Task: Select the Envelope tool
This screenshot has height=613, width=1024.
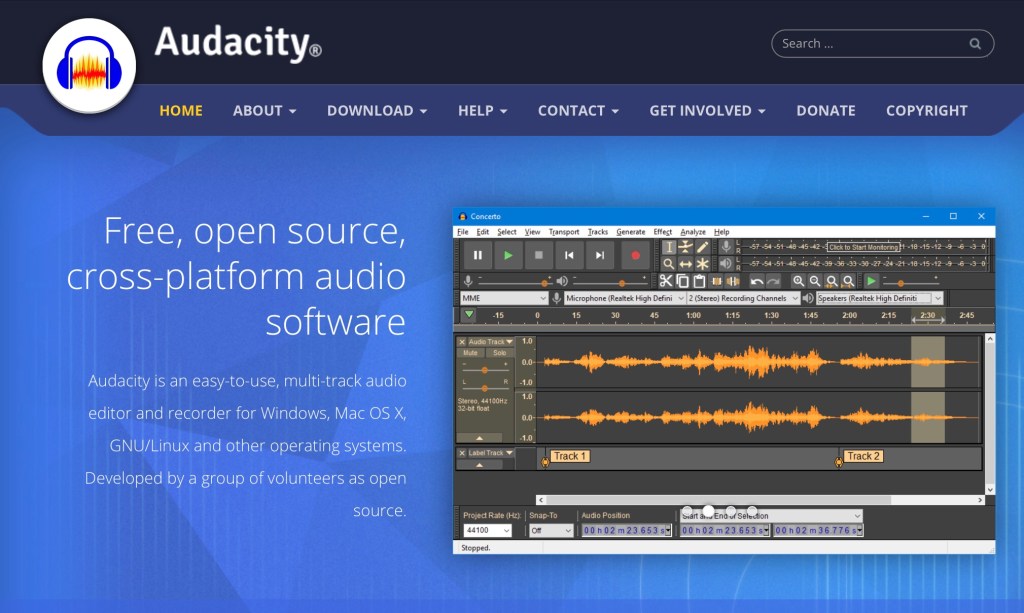Action: pos(686,247)
